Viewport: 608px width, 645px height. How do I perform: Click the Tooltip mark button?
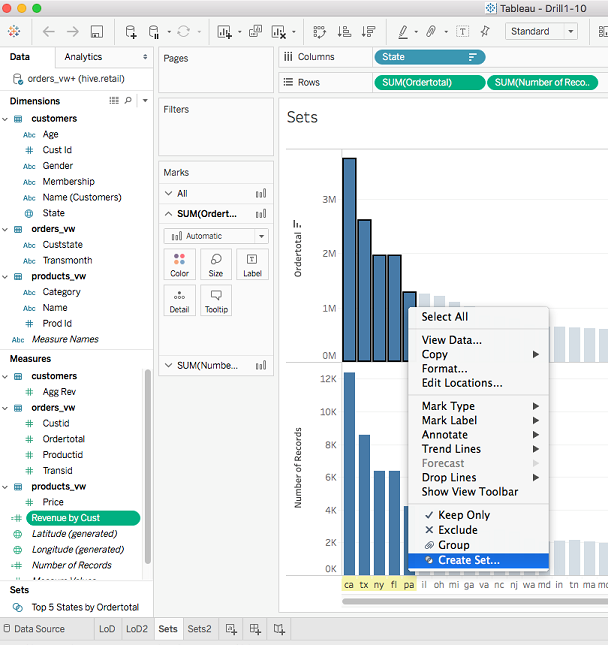click(x=215, y=300)
